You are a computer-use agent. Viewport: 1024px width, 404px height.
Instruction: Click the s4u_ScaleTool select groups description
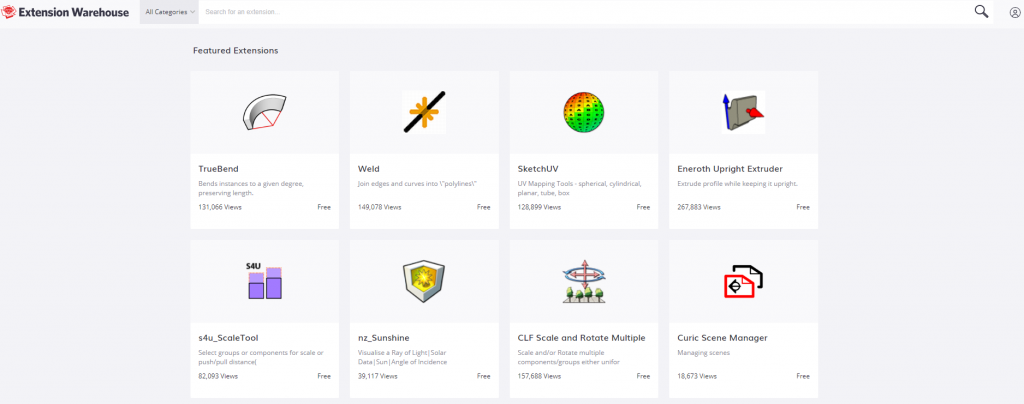click(x=261, y=357)
